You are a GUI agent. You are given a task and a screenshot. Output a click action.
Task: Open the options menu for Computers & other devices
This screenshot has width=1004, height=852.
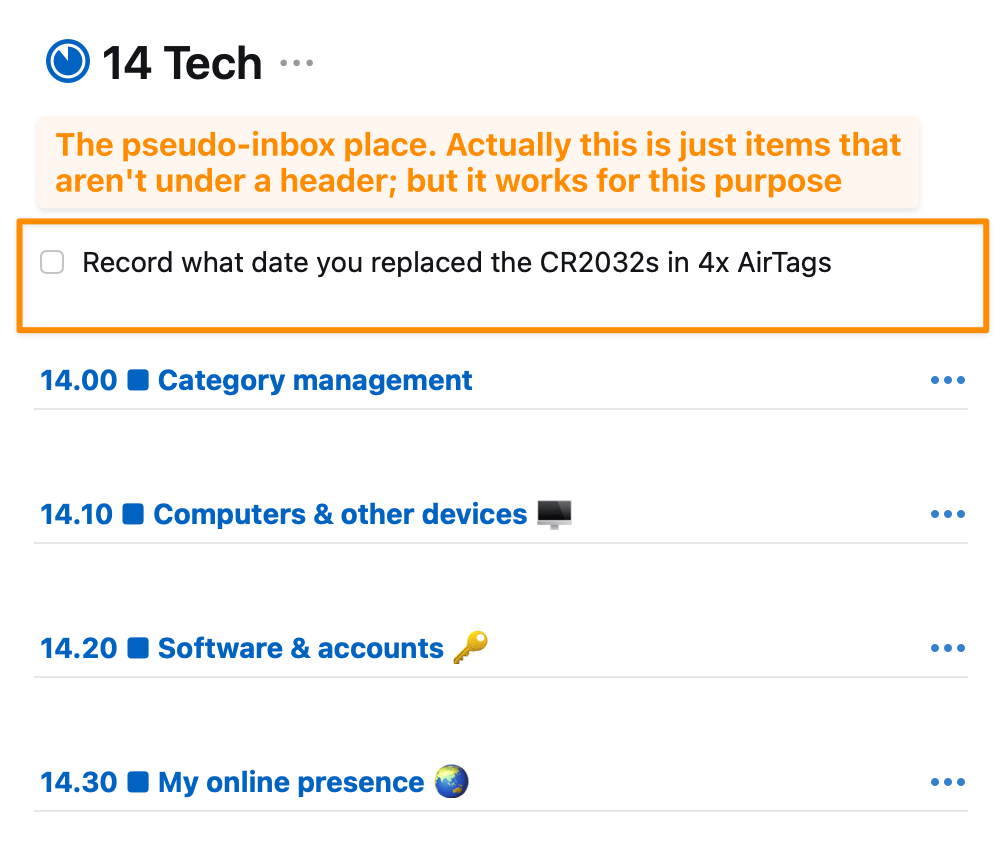click(947, 515)
